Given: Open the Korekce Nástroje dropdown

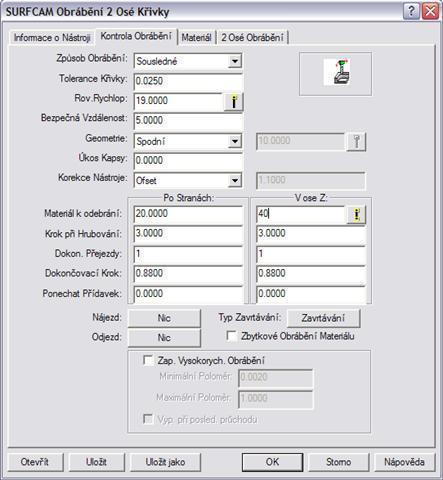Looking at the screenshot, I should click(235, 181).
